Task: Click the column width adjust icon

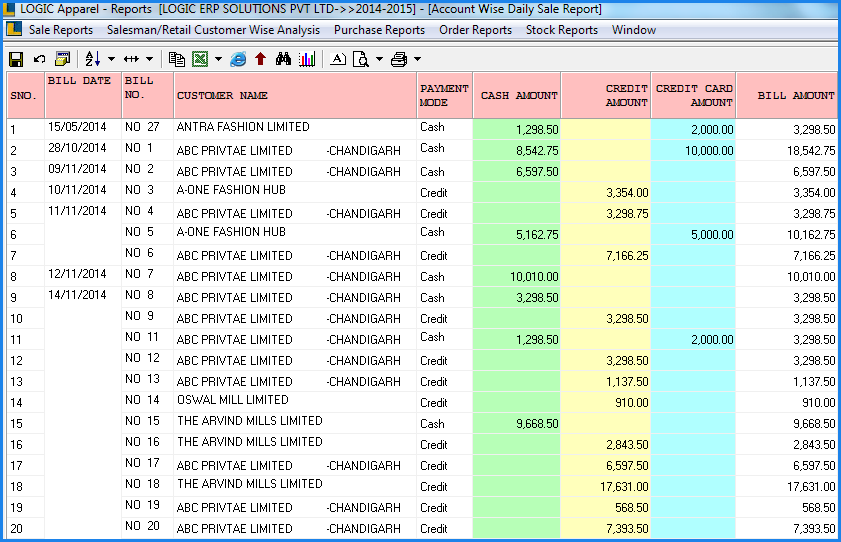Action: point(131,59)
